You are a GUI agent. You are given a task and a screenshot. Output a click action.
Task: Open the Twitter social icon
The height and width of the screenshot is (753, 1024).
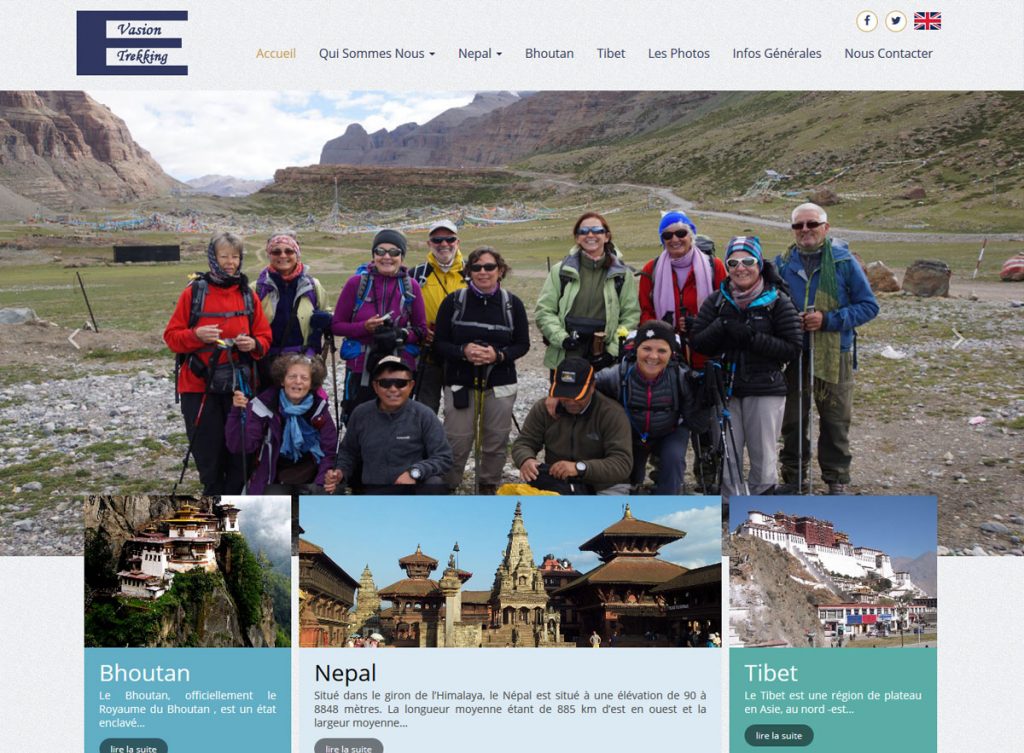[895, 21]
